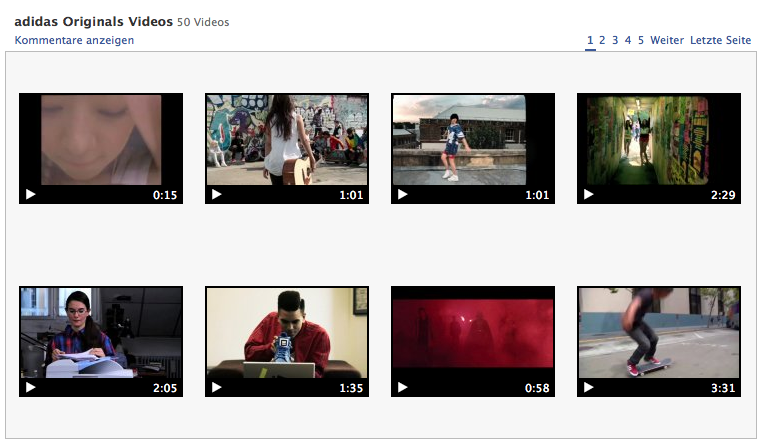Viewport: 759px width, 444px height.
Task: Click the 0:58 duration label
Action: pos(537,388)
